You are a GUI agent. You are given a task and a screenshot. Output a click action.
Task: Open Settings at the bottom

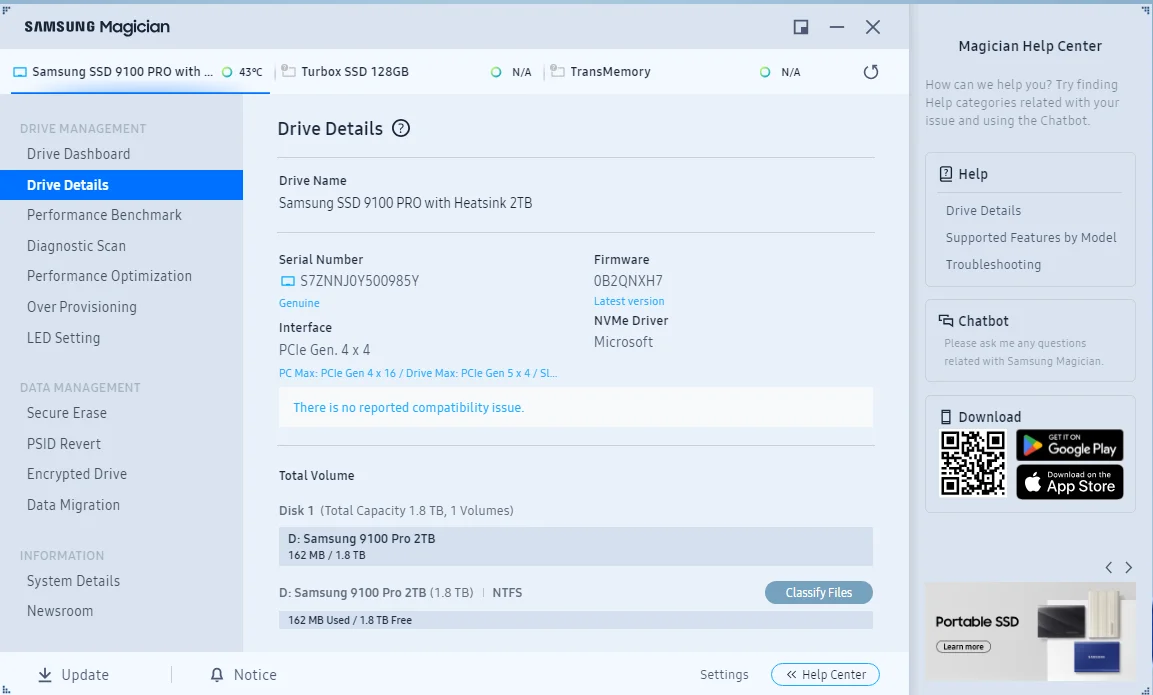click(724, 674)
